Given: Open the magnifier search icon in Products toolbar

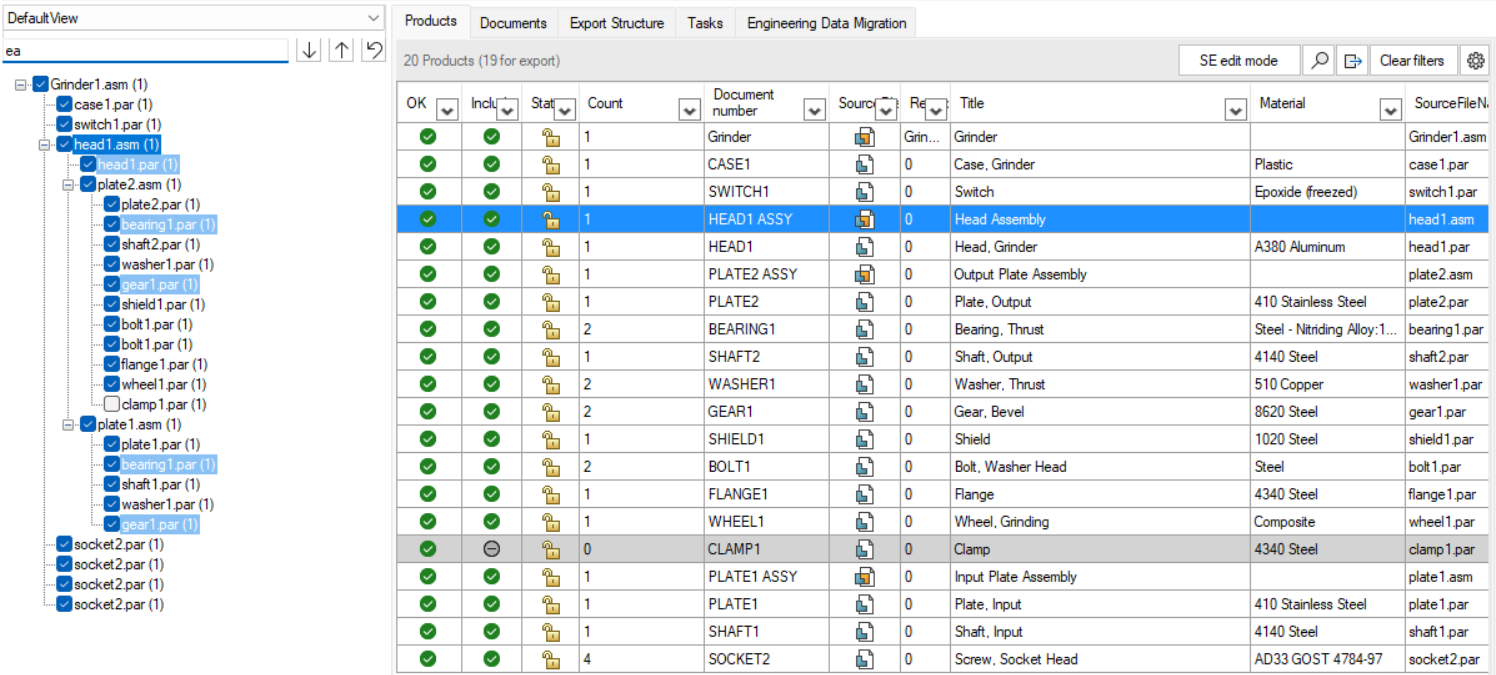Looking at the screenshot, I should 1320,60.
